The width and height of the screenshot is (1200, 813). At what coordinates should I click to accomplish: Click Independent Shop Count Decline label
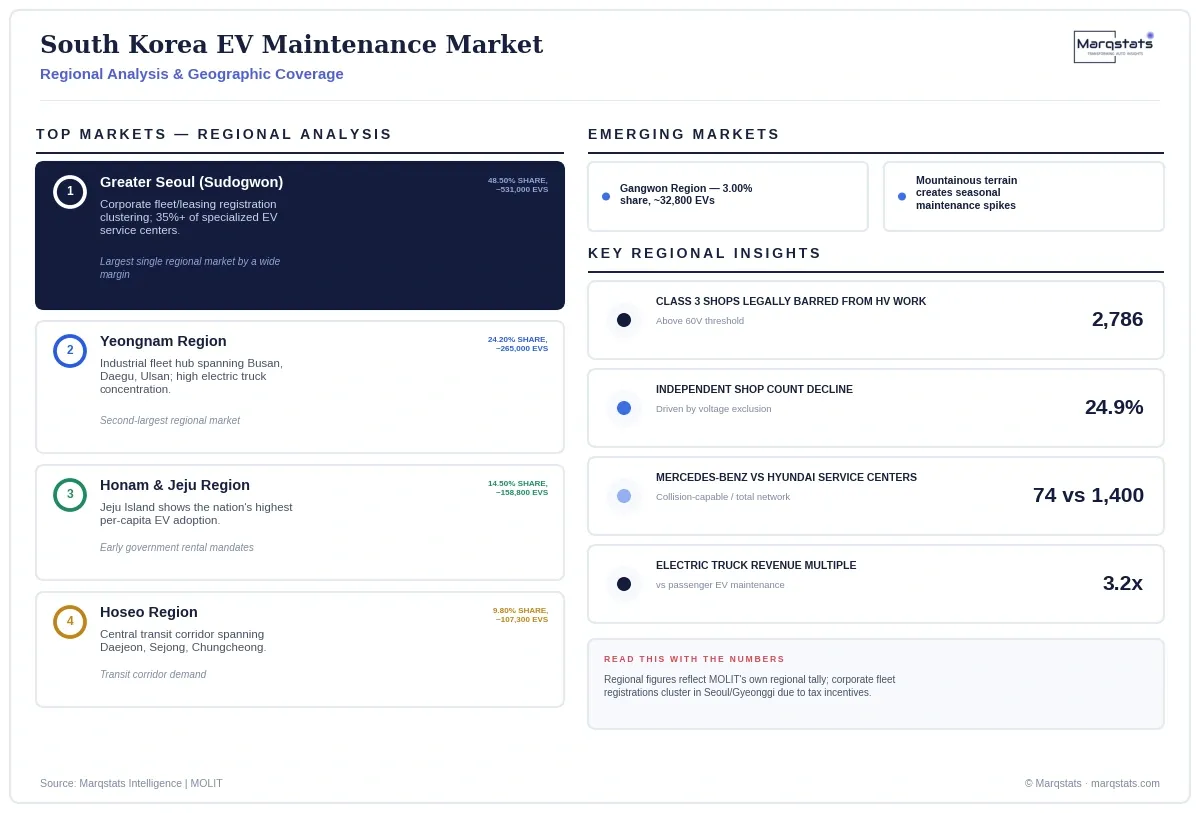click(x=754, y=389)
